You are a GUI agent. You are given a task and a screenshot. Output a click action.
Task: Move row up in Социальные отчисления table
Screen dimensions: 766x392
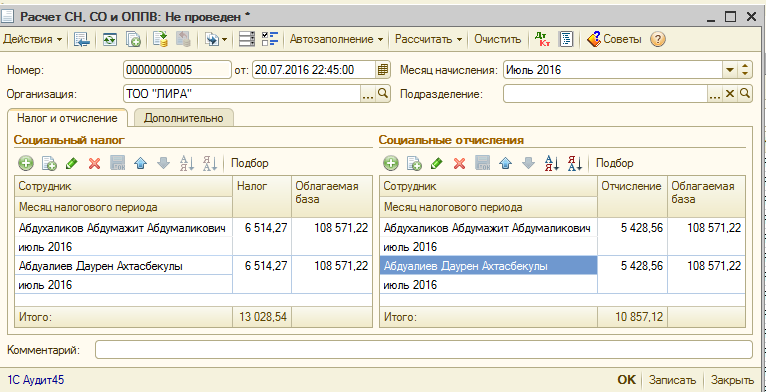pos(505,163)
